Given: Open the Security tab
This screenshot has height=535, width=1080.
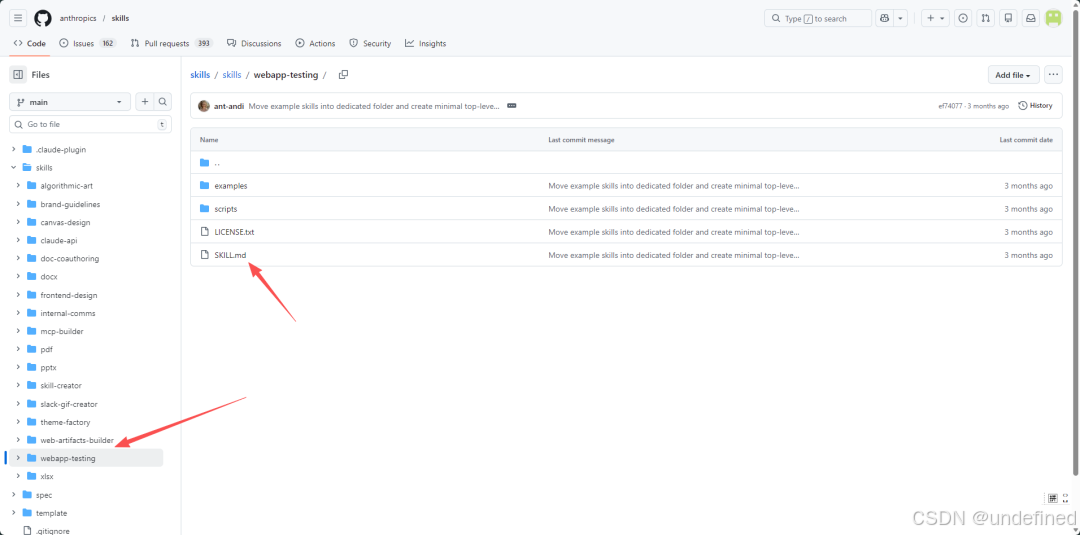Looking at the screenshot, I should (x=370, y=43).
